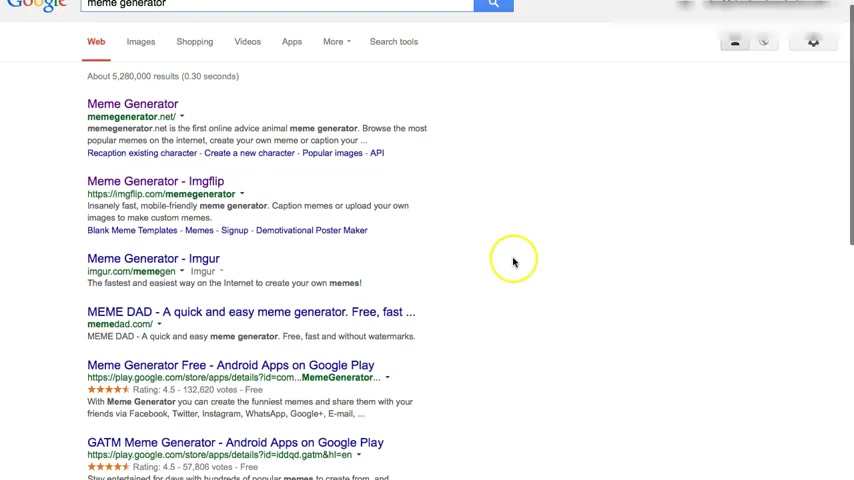Switch to the Shopping tab

[x=194, y=42]
